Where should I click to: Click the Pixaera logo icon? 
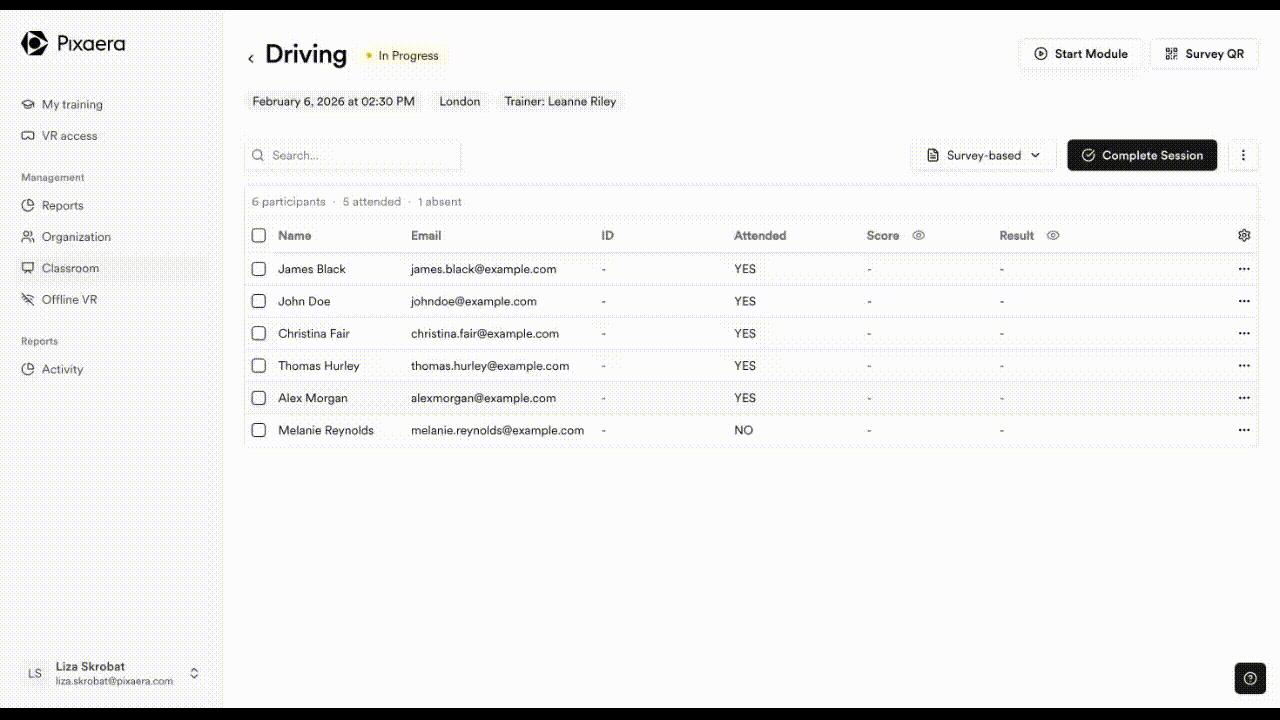pos(34,43)
